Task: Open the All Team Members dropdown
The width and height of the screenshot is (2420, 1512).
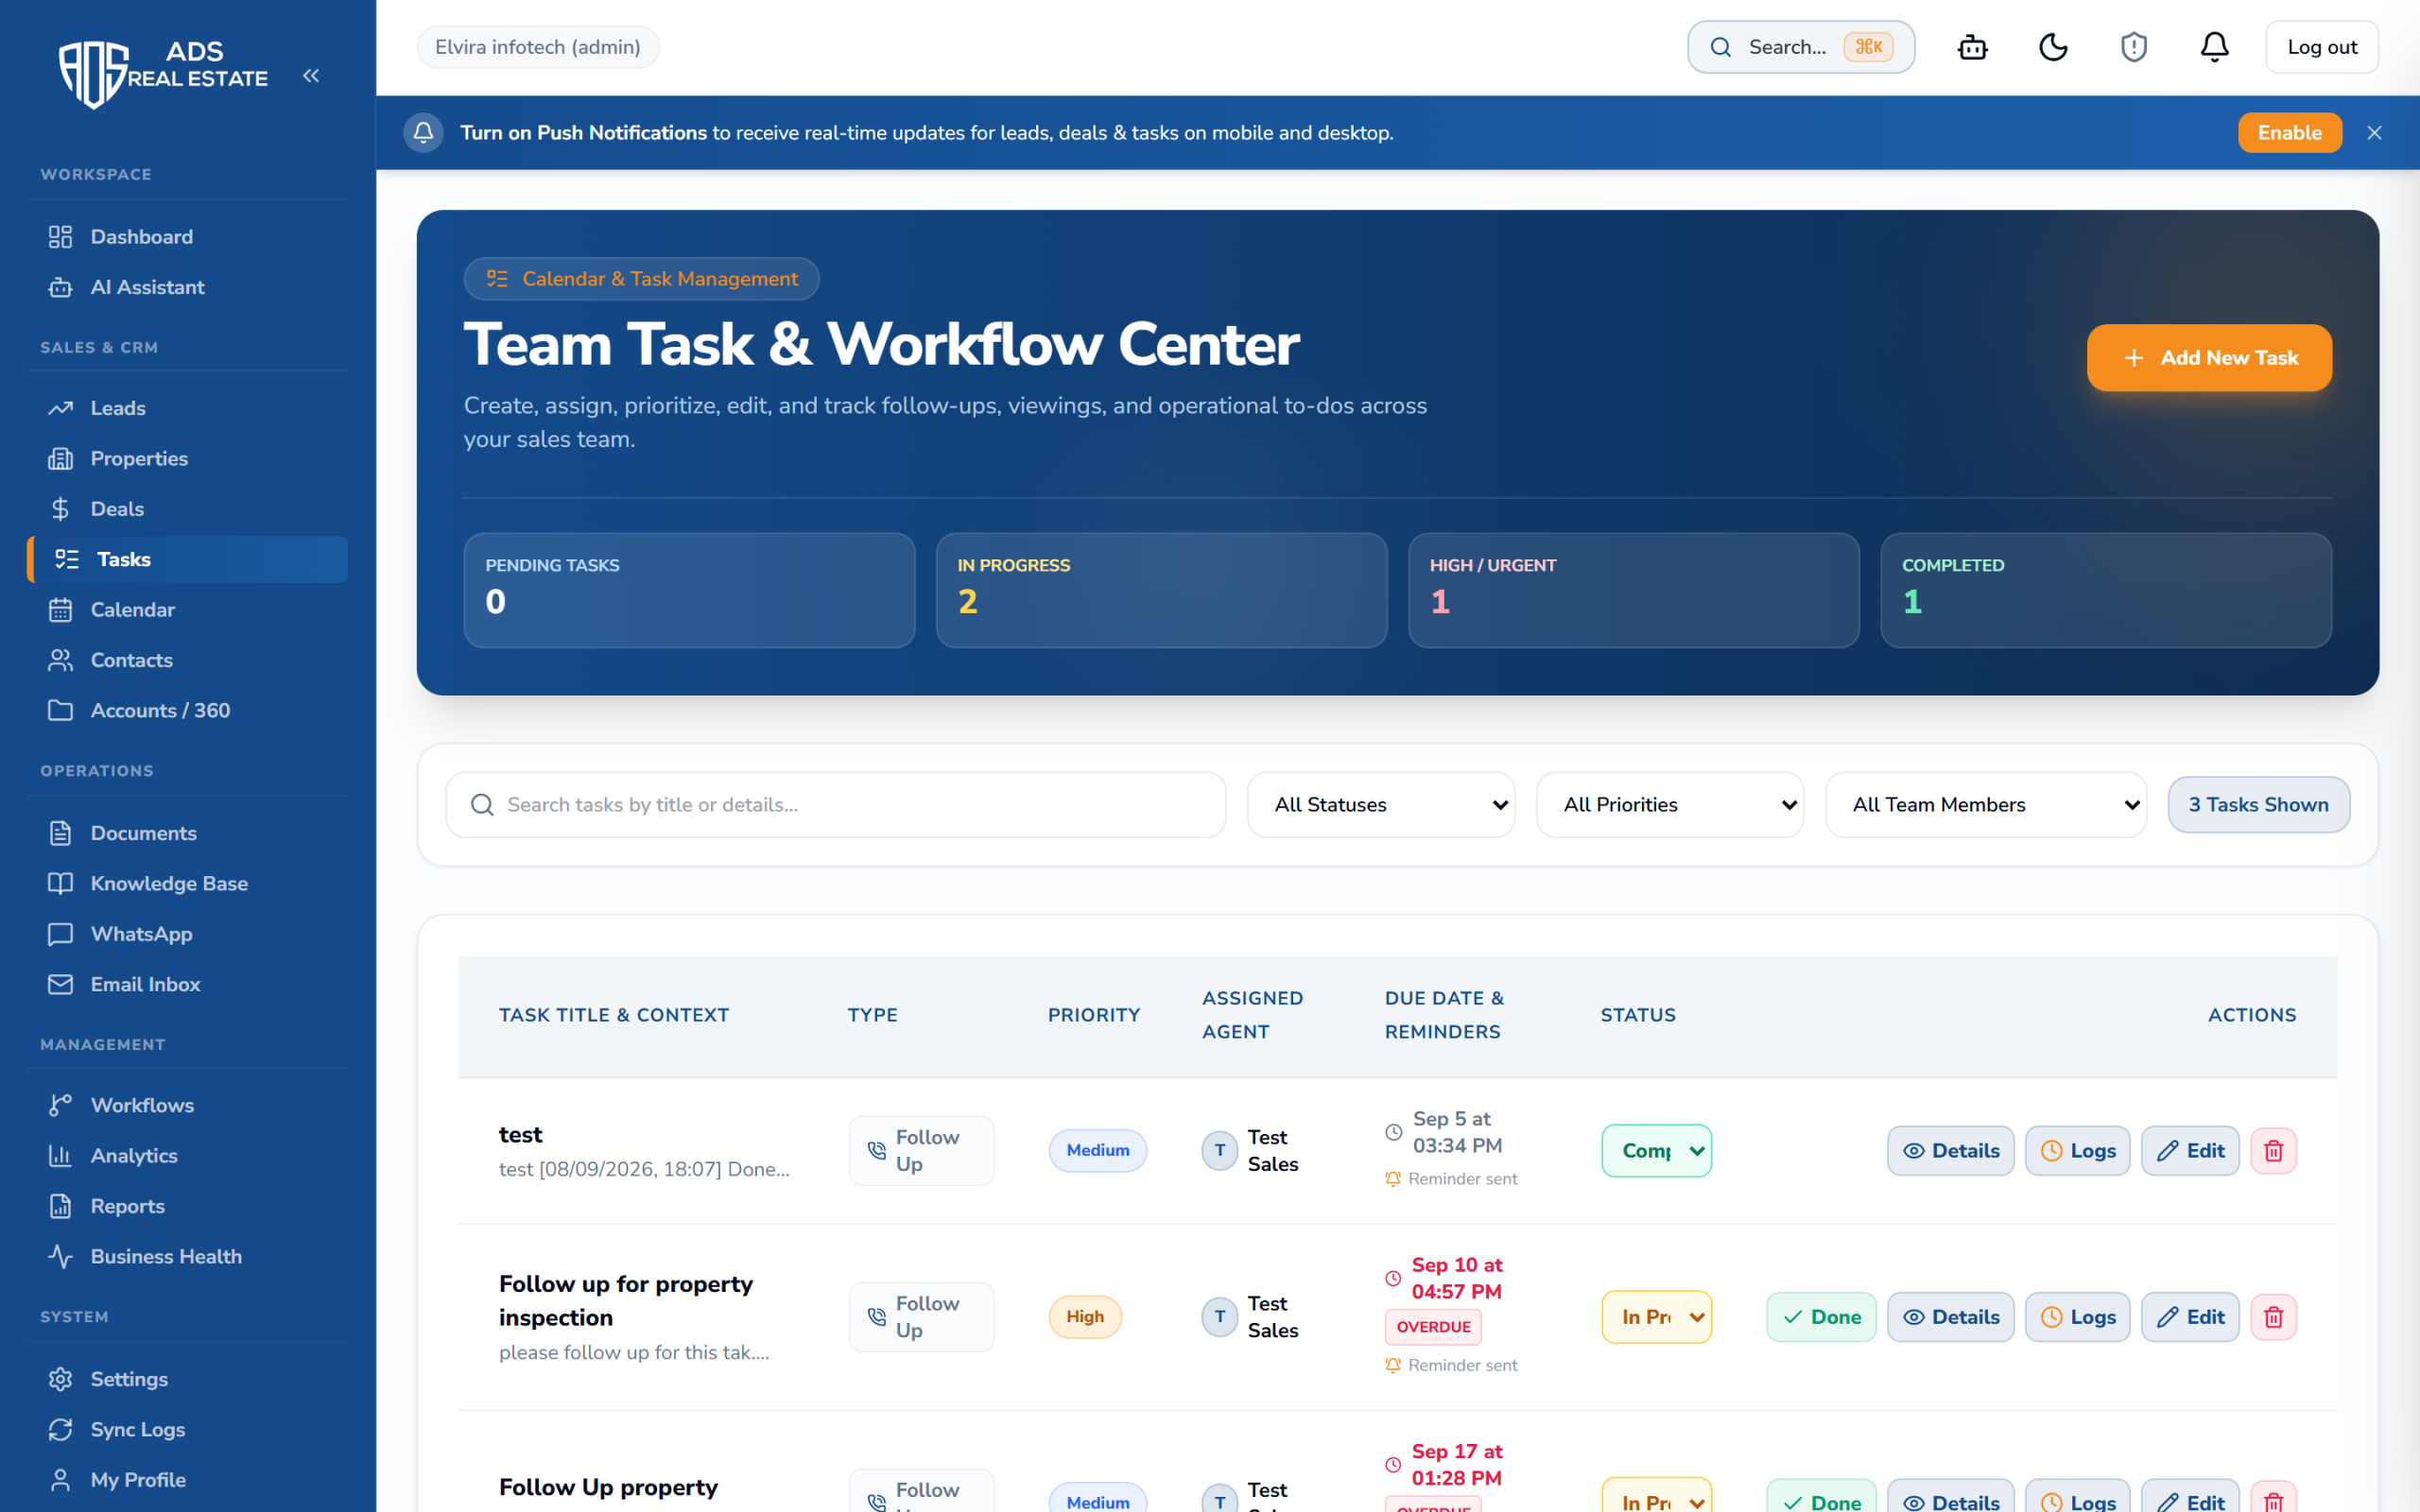Action: pyautogui.click(x=1986, y=805)
